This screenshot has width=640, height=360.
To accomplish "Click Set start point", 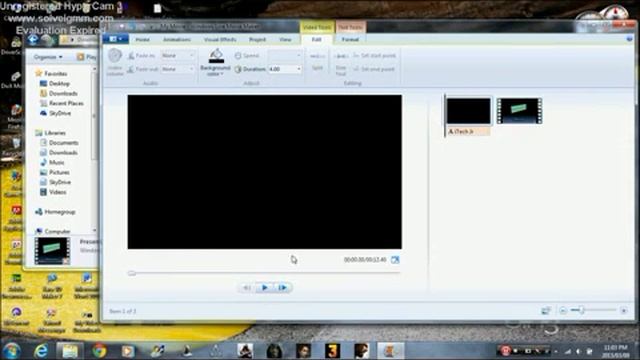I will click(374, 56).
